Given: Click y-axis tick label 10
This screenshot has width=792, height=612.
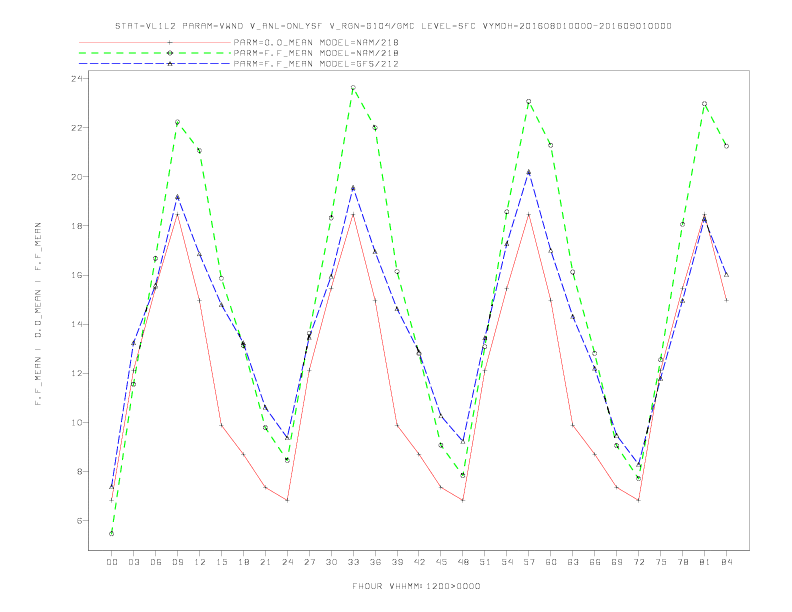Looking at the screenshot, I should (x=76, y=423).
